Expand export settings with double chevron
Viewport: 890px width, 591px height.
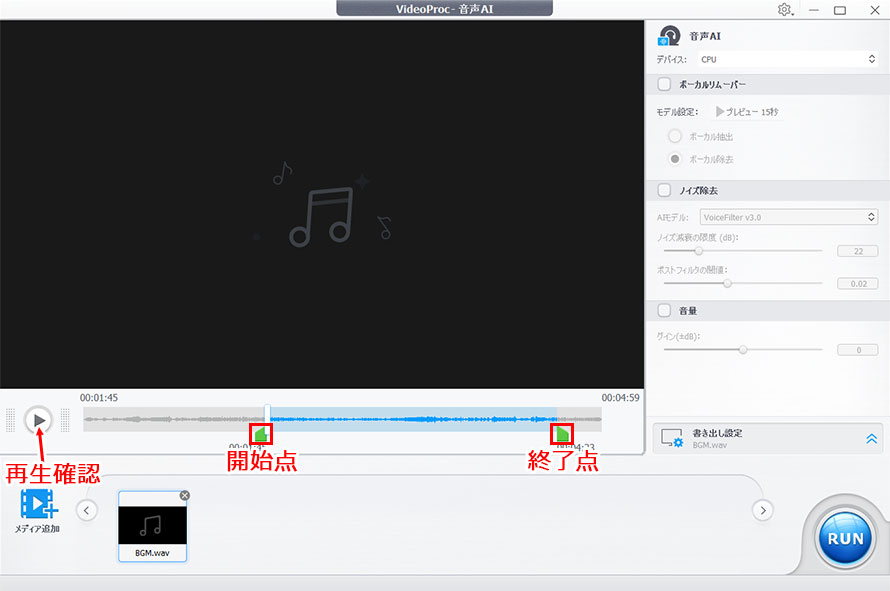pyautogui.click(x=871, y=438)
